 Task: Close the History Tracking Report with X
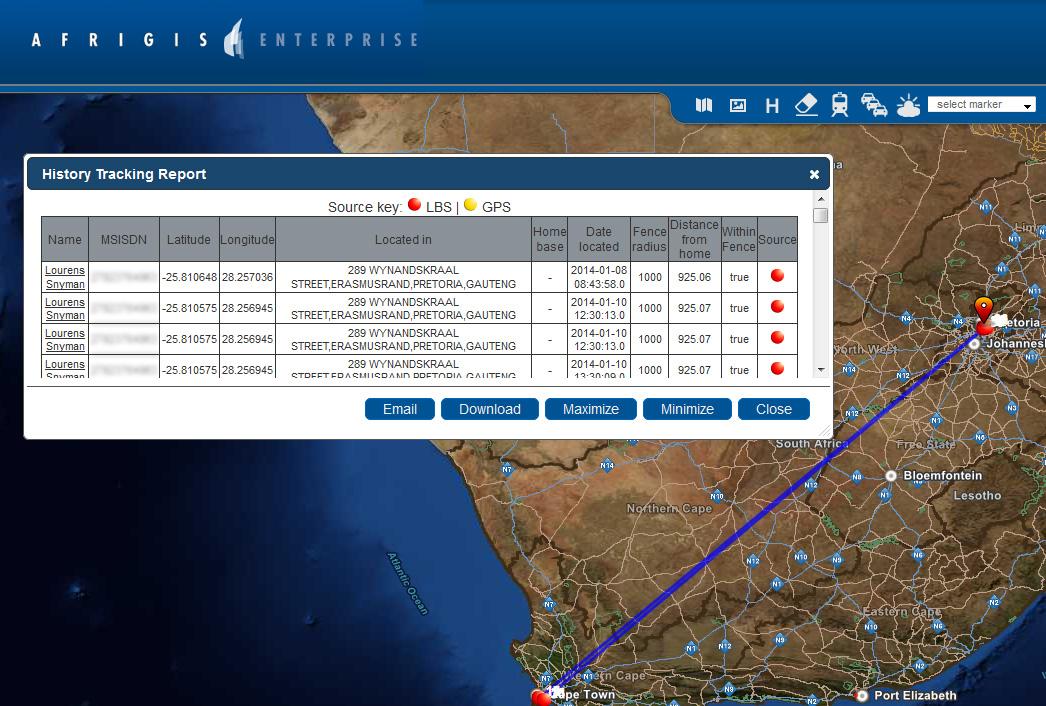(x=814, y=174)
